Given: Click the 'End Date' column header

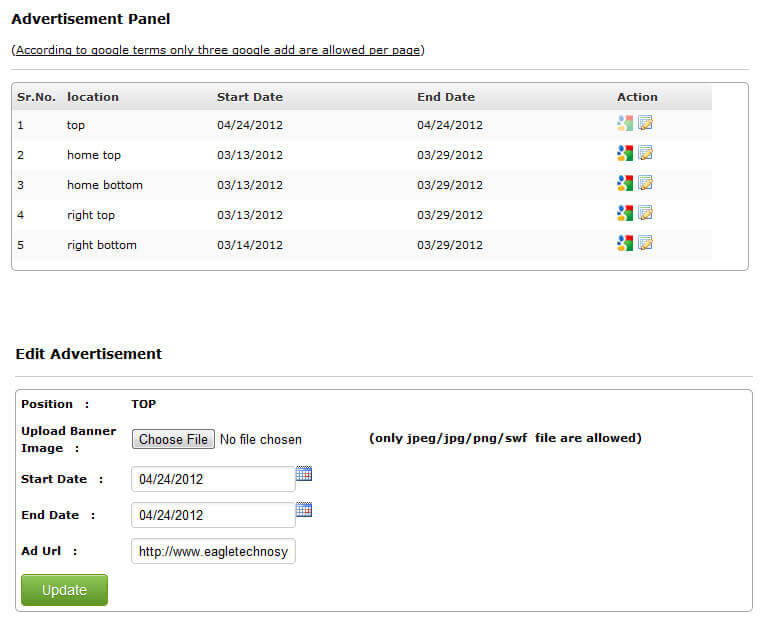Looking at the screenshot, I should [446, 97].
